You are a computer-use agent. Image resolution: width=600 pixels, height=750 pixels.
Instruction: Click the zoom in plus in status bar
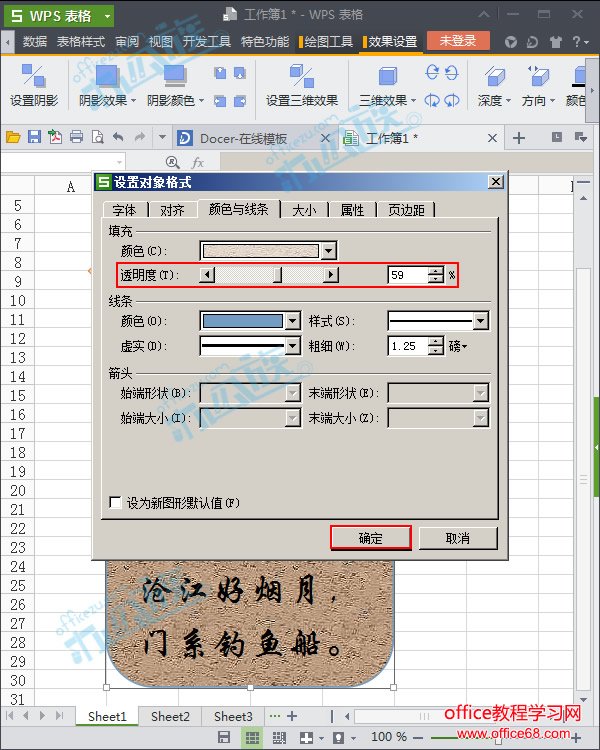pyautogui.click(x=576, y=738)
